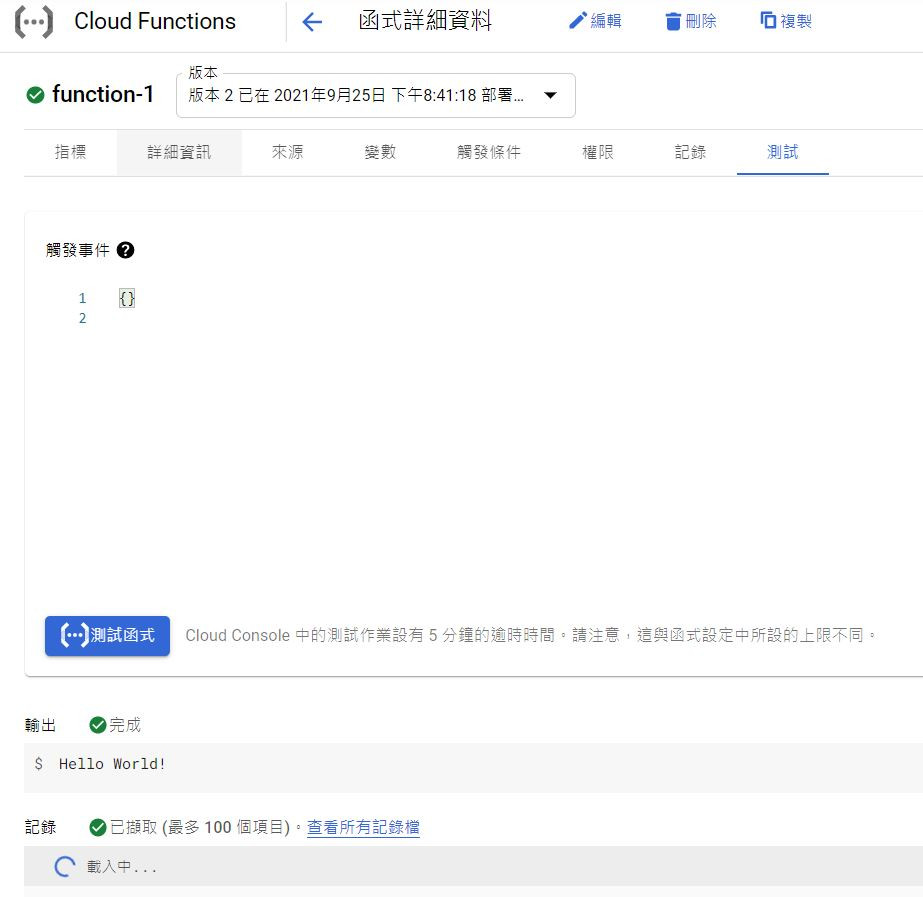Click the function-1 name heading
The height and width of the screenshot is (897, 923).
tap(103, 94)
